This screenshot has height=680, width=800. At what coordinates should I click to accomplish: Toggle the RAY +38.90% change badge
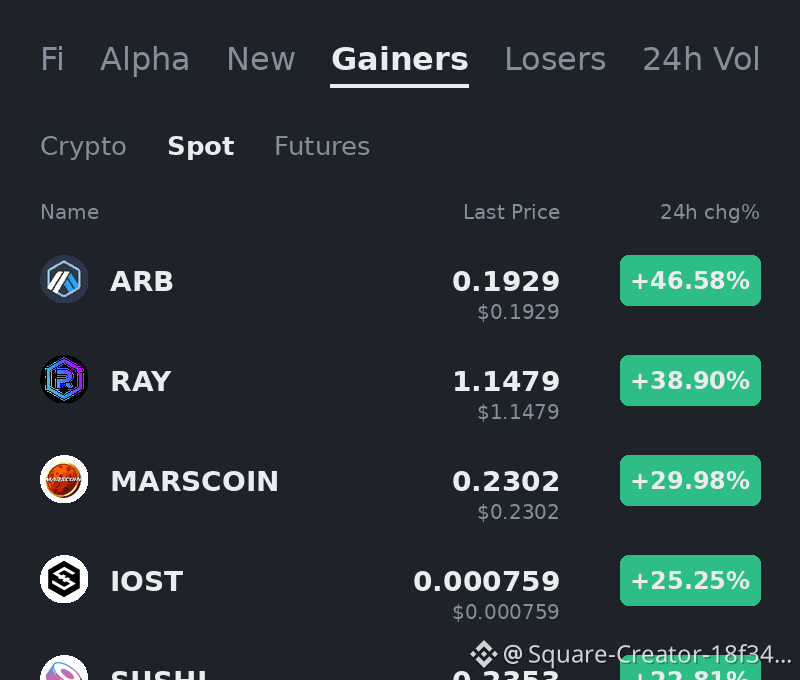point(690,381)
